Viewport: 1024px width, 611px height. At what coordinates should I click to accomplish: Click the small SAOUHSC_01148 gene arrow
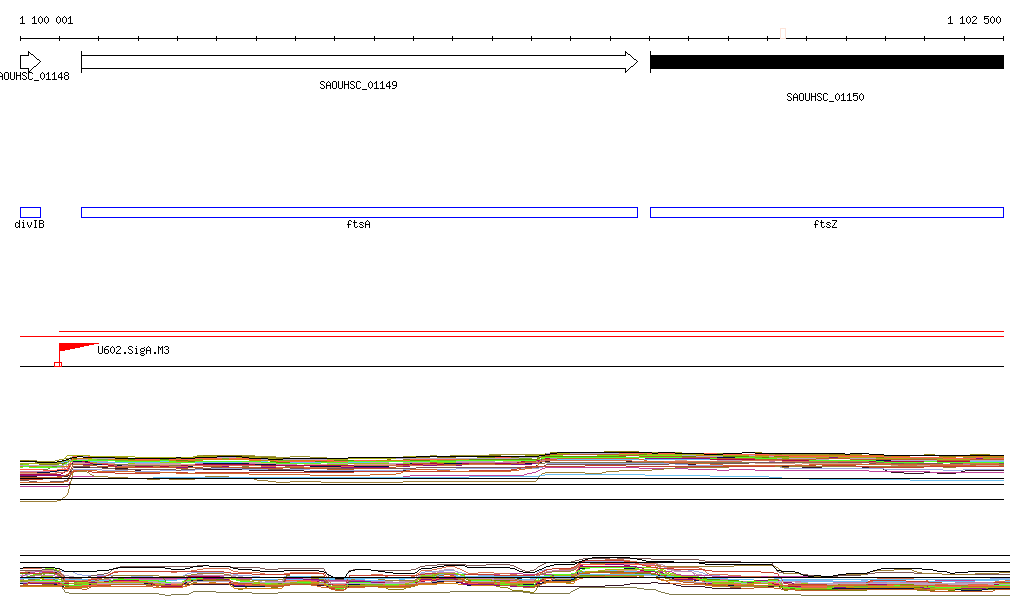coord(30,62)
